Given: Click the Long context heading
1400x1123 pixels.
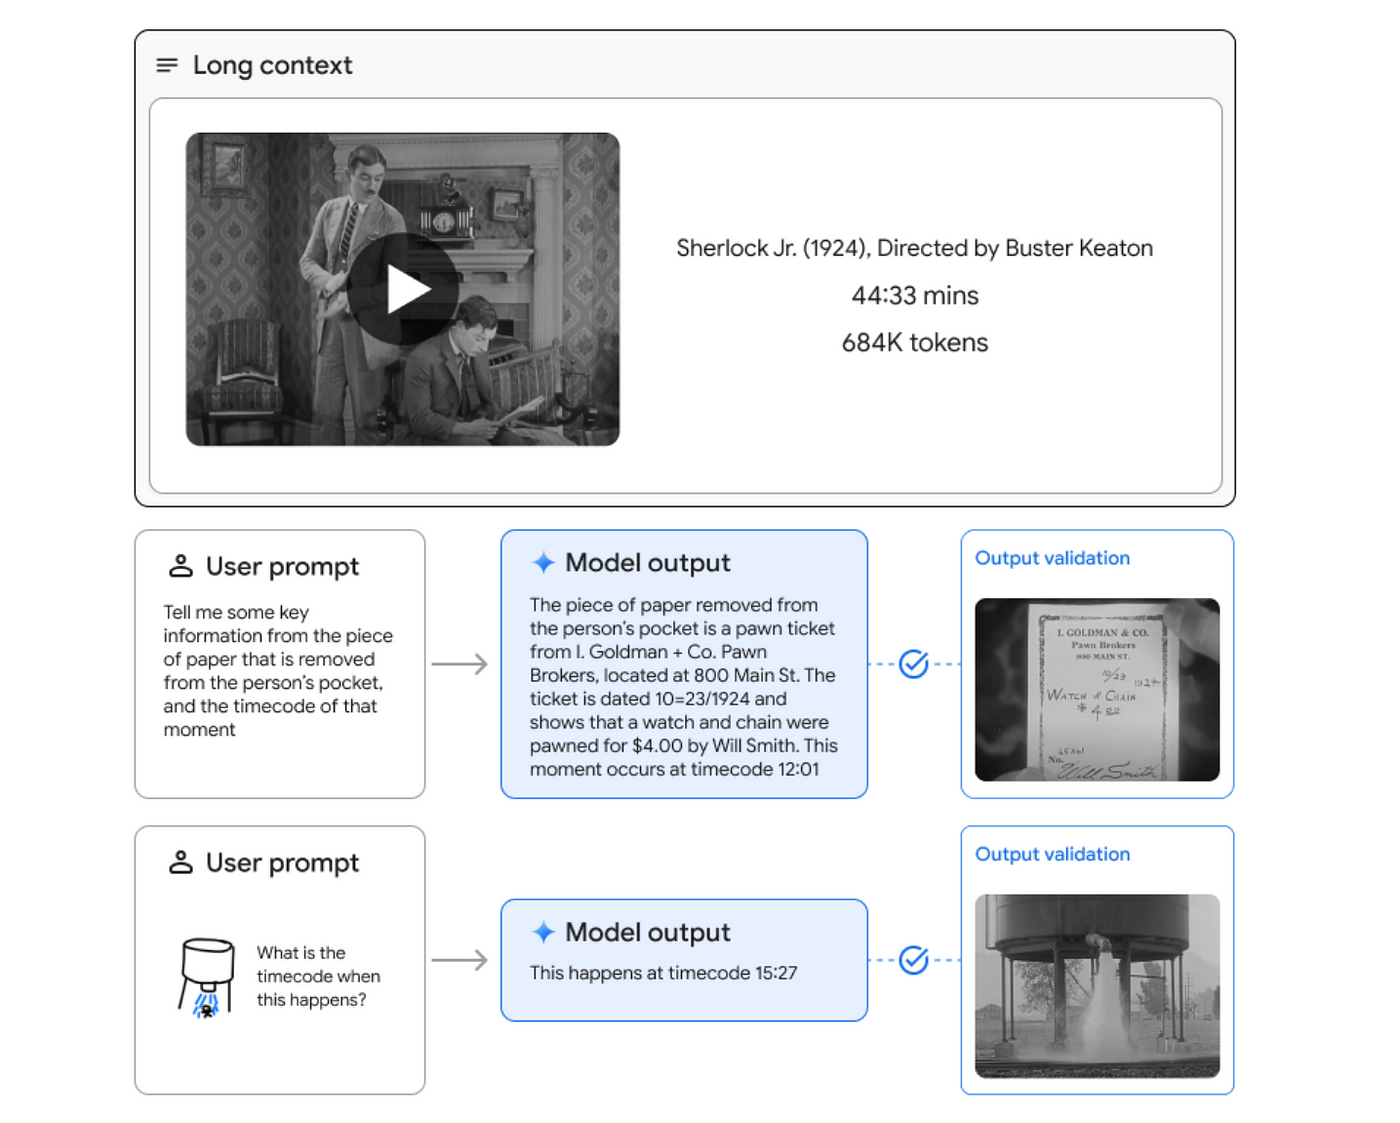Looking at the screenshot, I should point(273,65).
